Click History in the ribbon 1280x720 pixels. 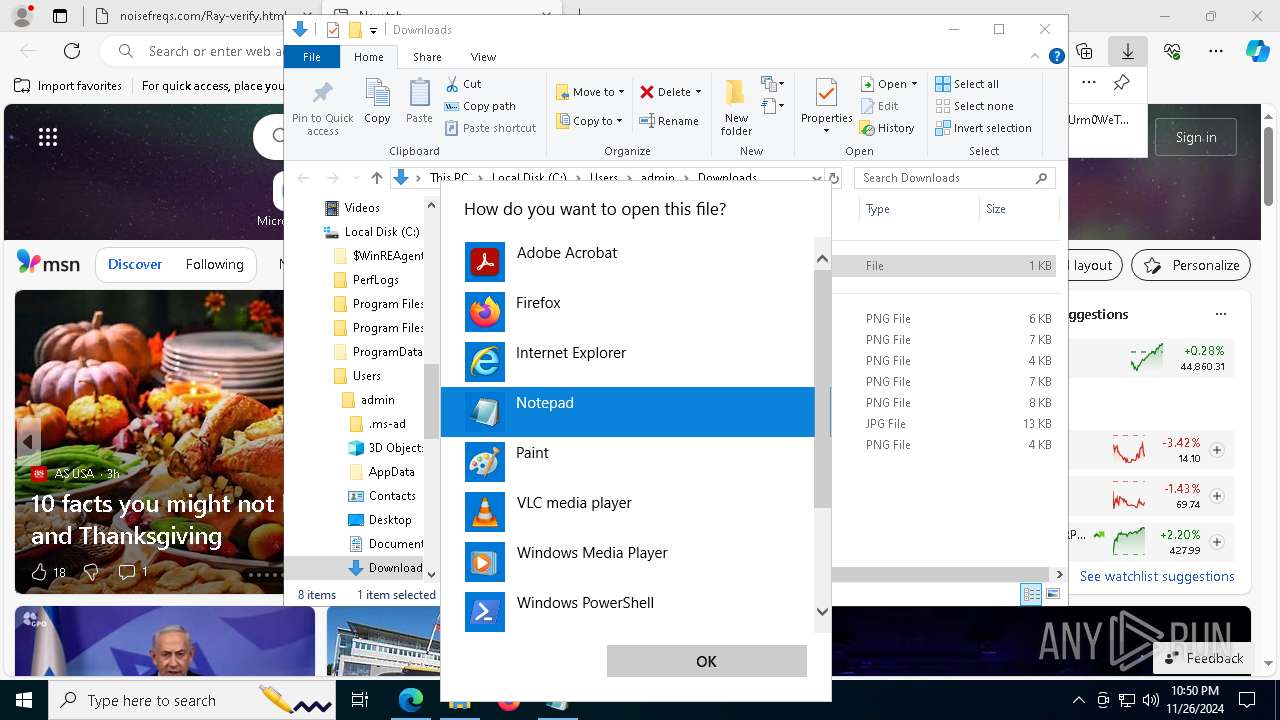(x=887, y=128)
